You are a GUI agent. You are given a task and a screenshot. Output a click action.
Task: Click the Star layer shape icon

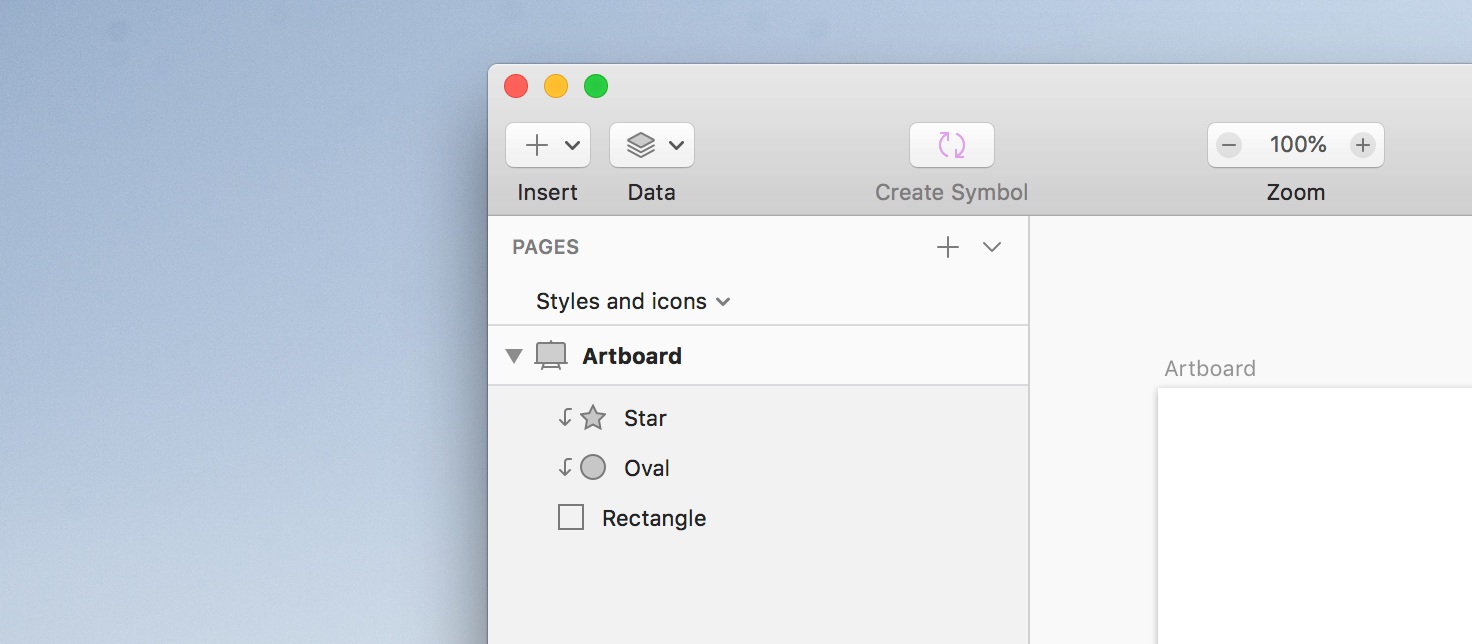(x=593, y=418)
